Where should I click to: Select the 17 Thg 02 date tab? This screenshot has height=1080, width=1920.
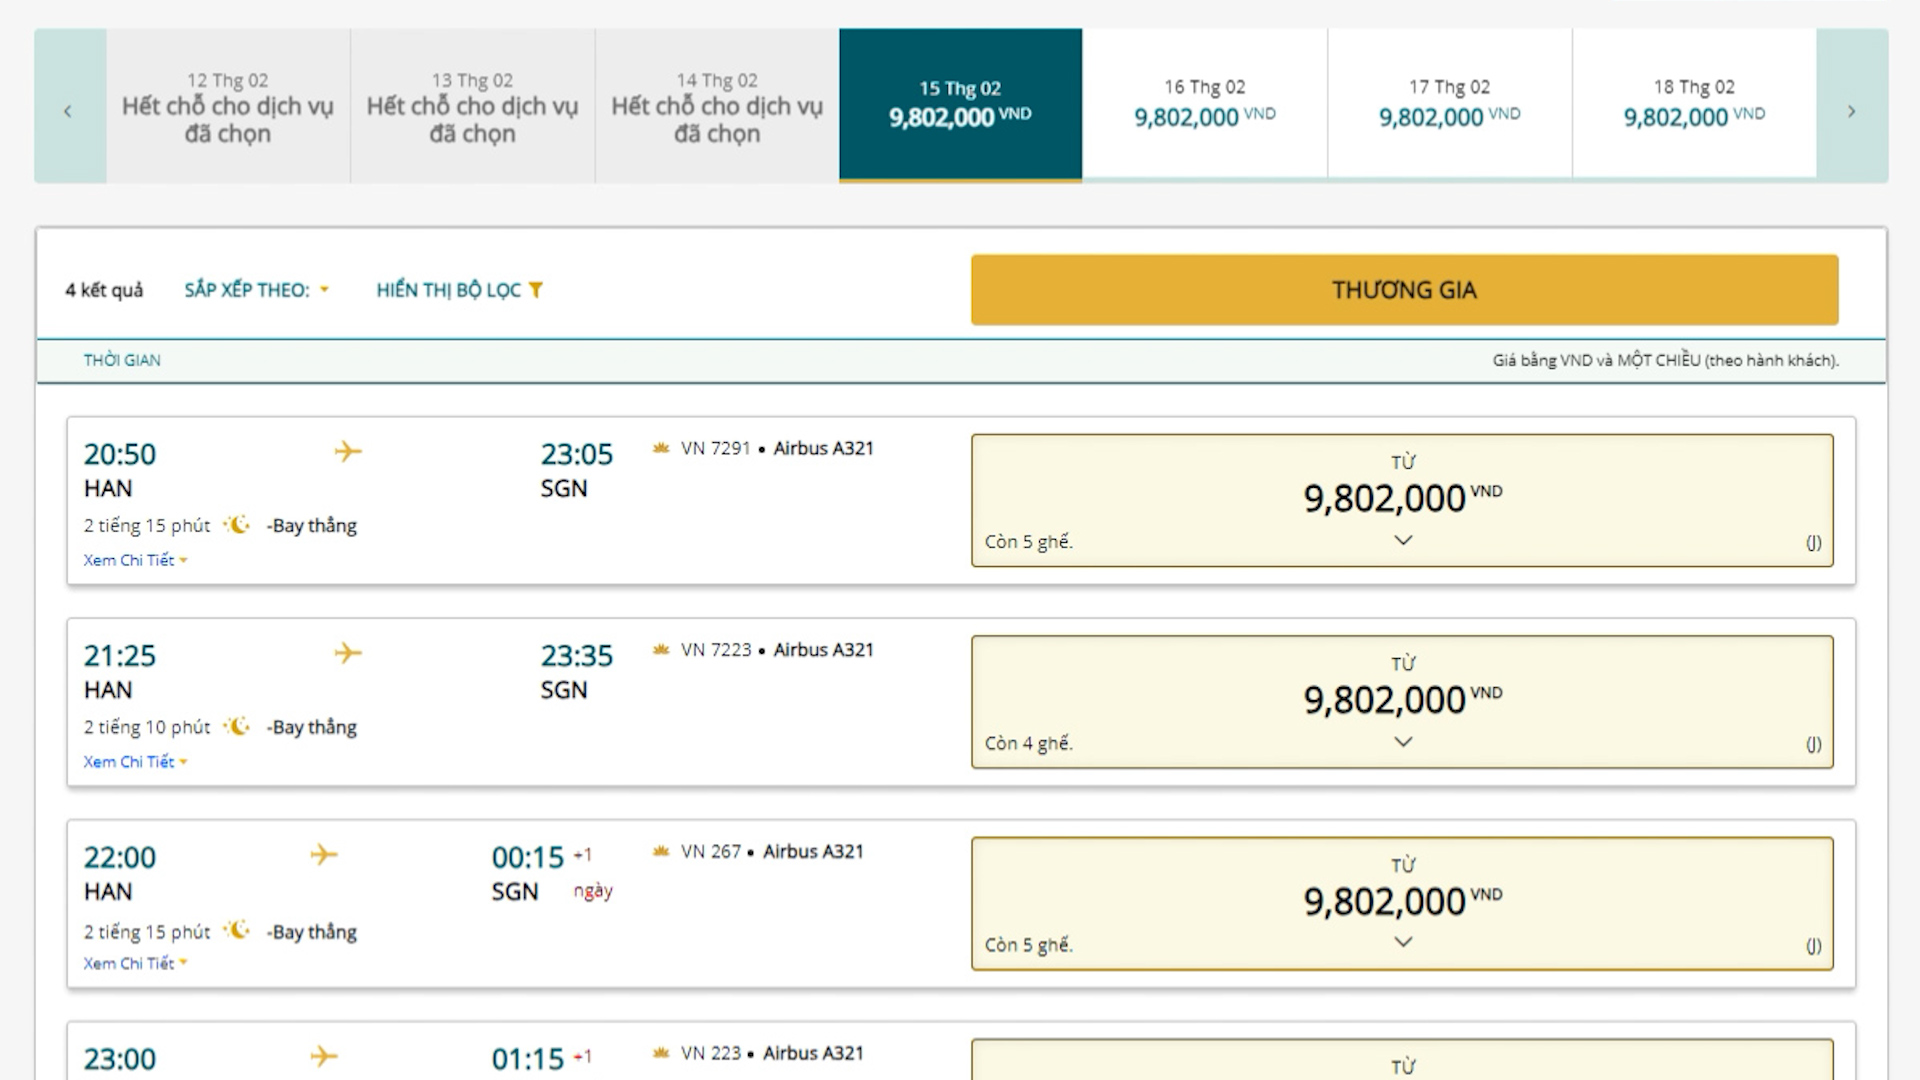pyautogui.click(x=1450, y=104)
